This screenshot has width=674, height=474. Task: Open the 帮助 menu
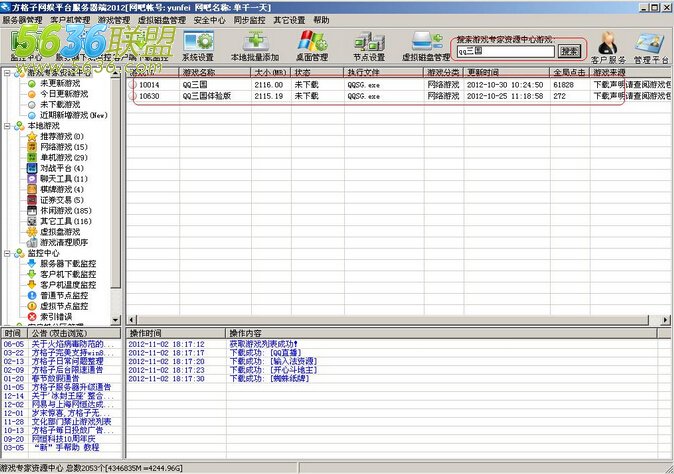(321, 20)
